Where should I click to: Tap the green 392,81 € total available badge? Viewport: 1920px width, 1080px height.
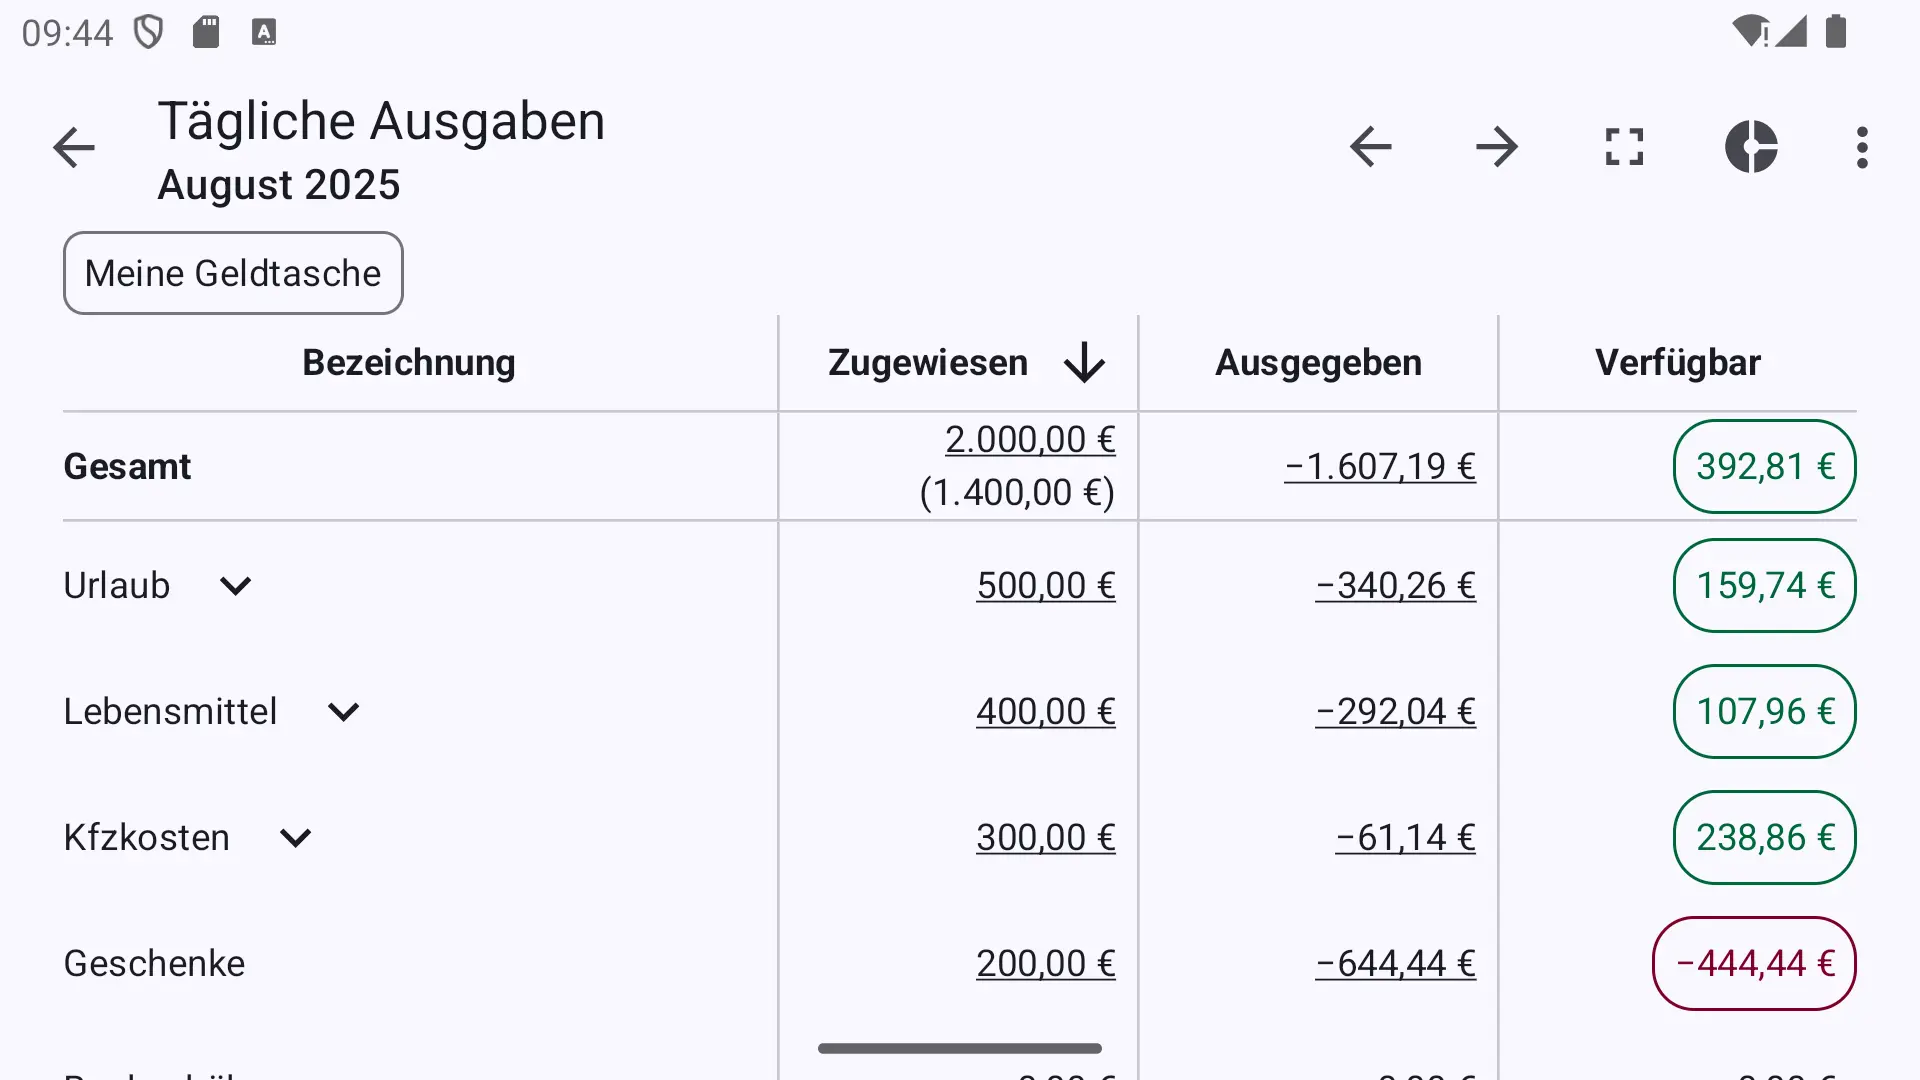pyautogui.click(x=1765, y=467)
